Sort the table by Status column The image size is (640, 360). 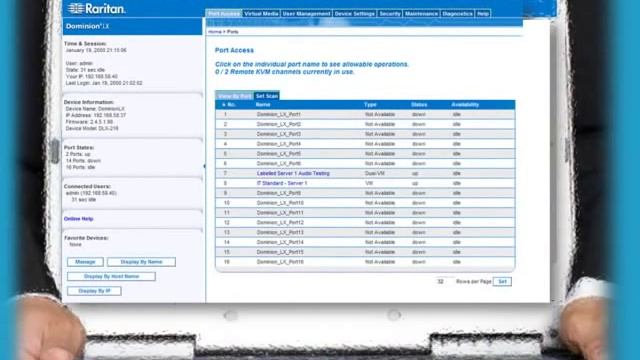[419, 105]
